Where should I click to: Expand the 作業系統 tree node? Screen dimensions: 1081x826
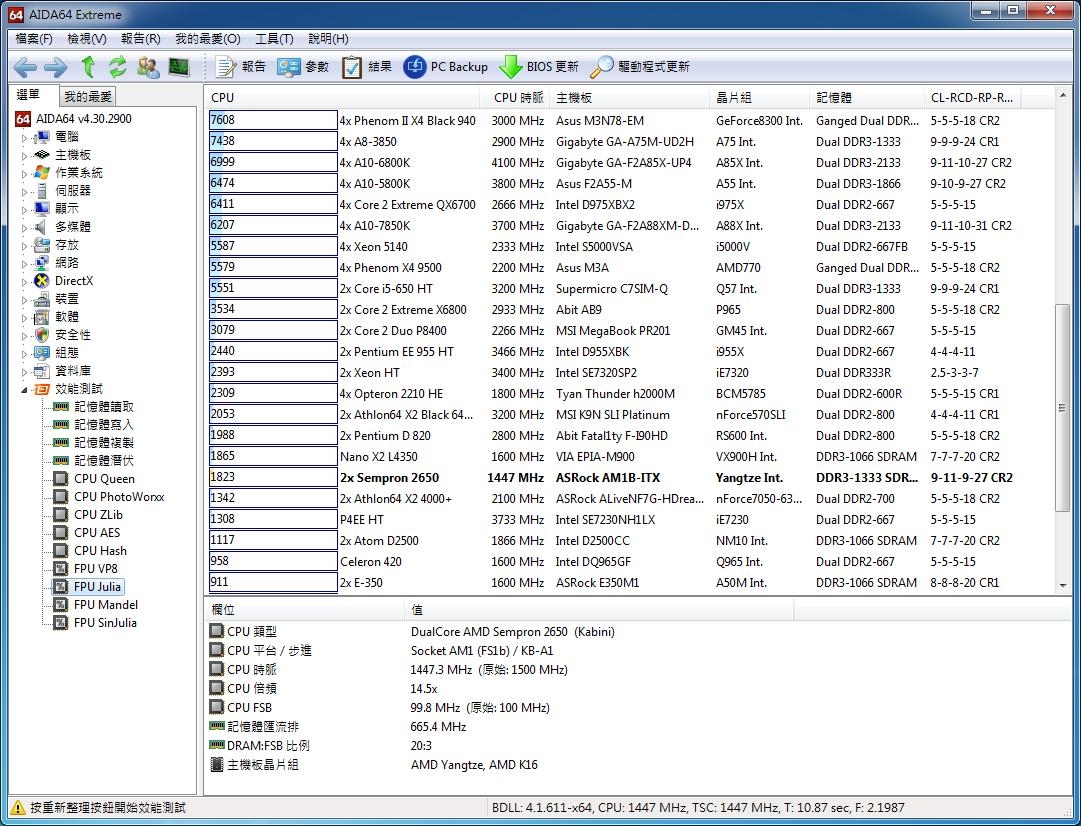pos(24,174)
